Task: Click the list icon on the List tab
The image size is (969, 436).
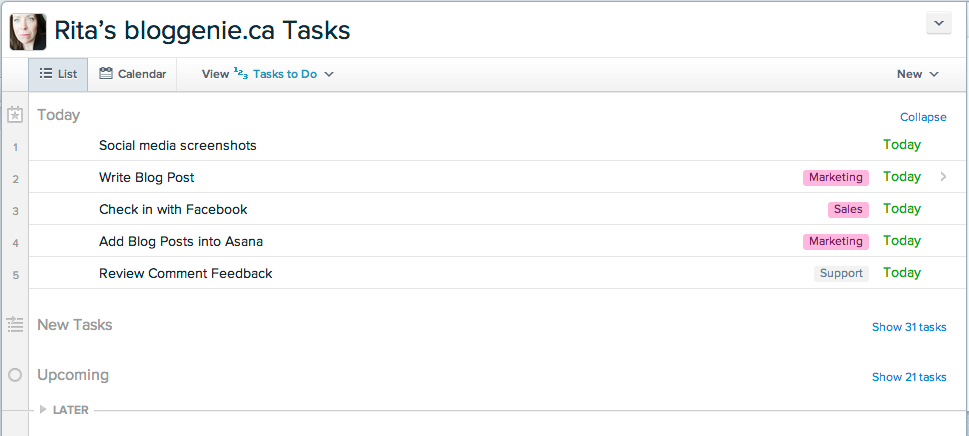Action: pyautogui.click(x=46, y=73)
